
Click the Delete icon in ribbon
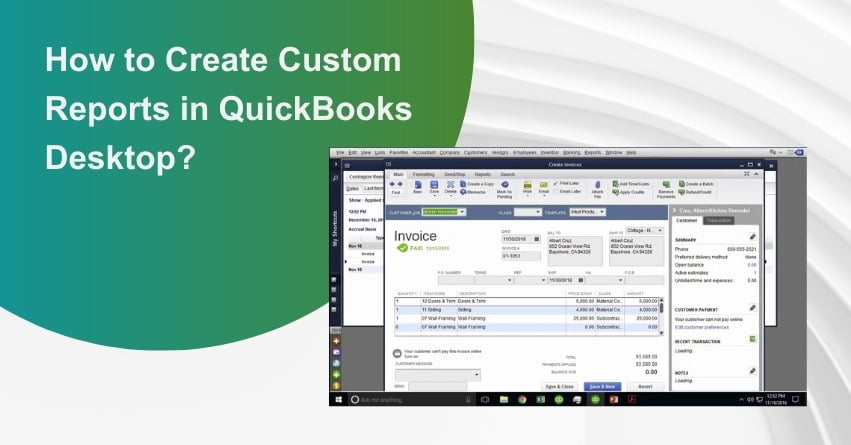[x=450, y=186]
